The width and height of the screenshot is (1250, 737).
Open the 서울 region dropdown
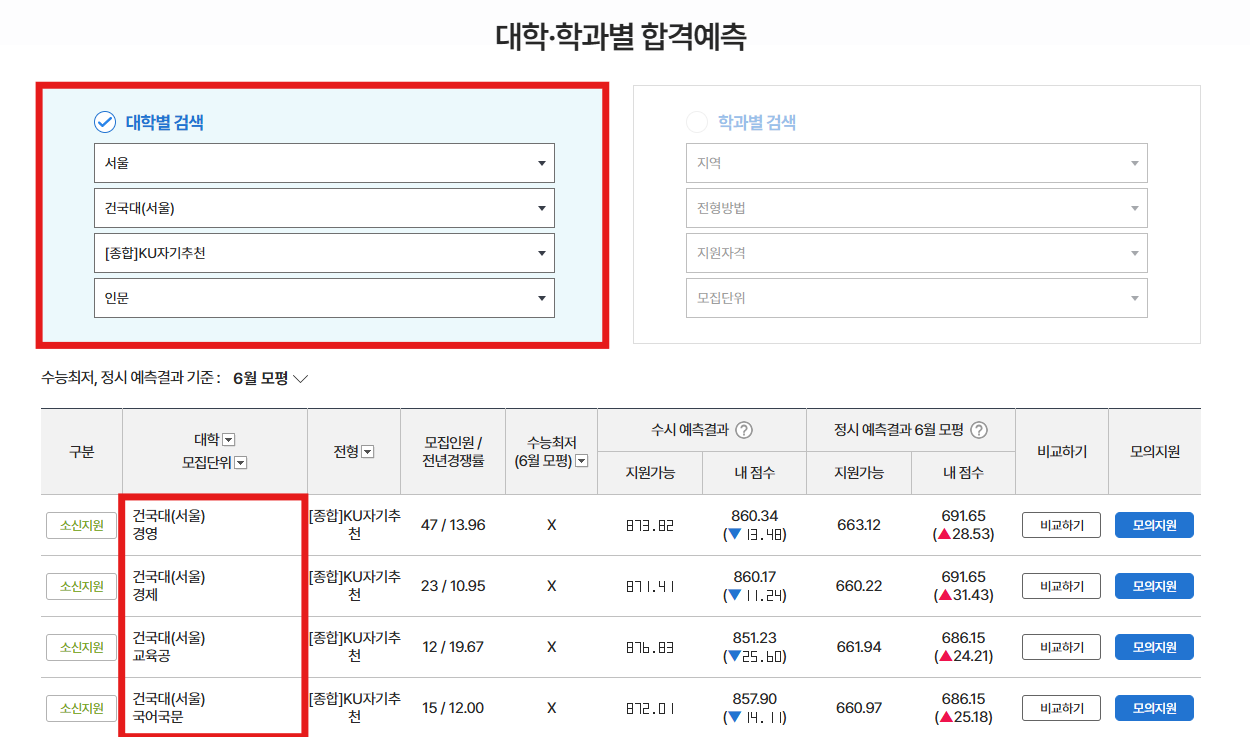(x=324, y=162)
